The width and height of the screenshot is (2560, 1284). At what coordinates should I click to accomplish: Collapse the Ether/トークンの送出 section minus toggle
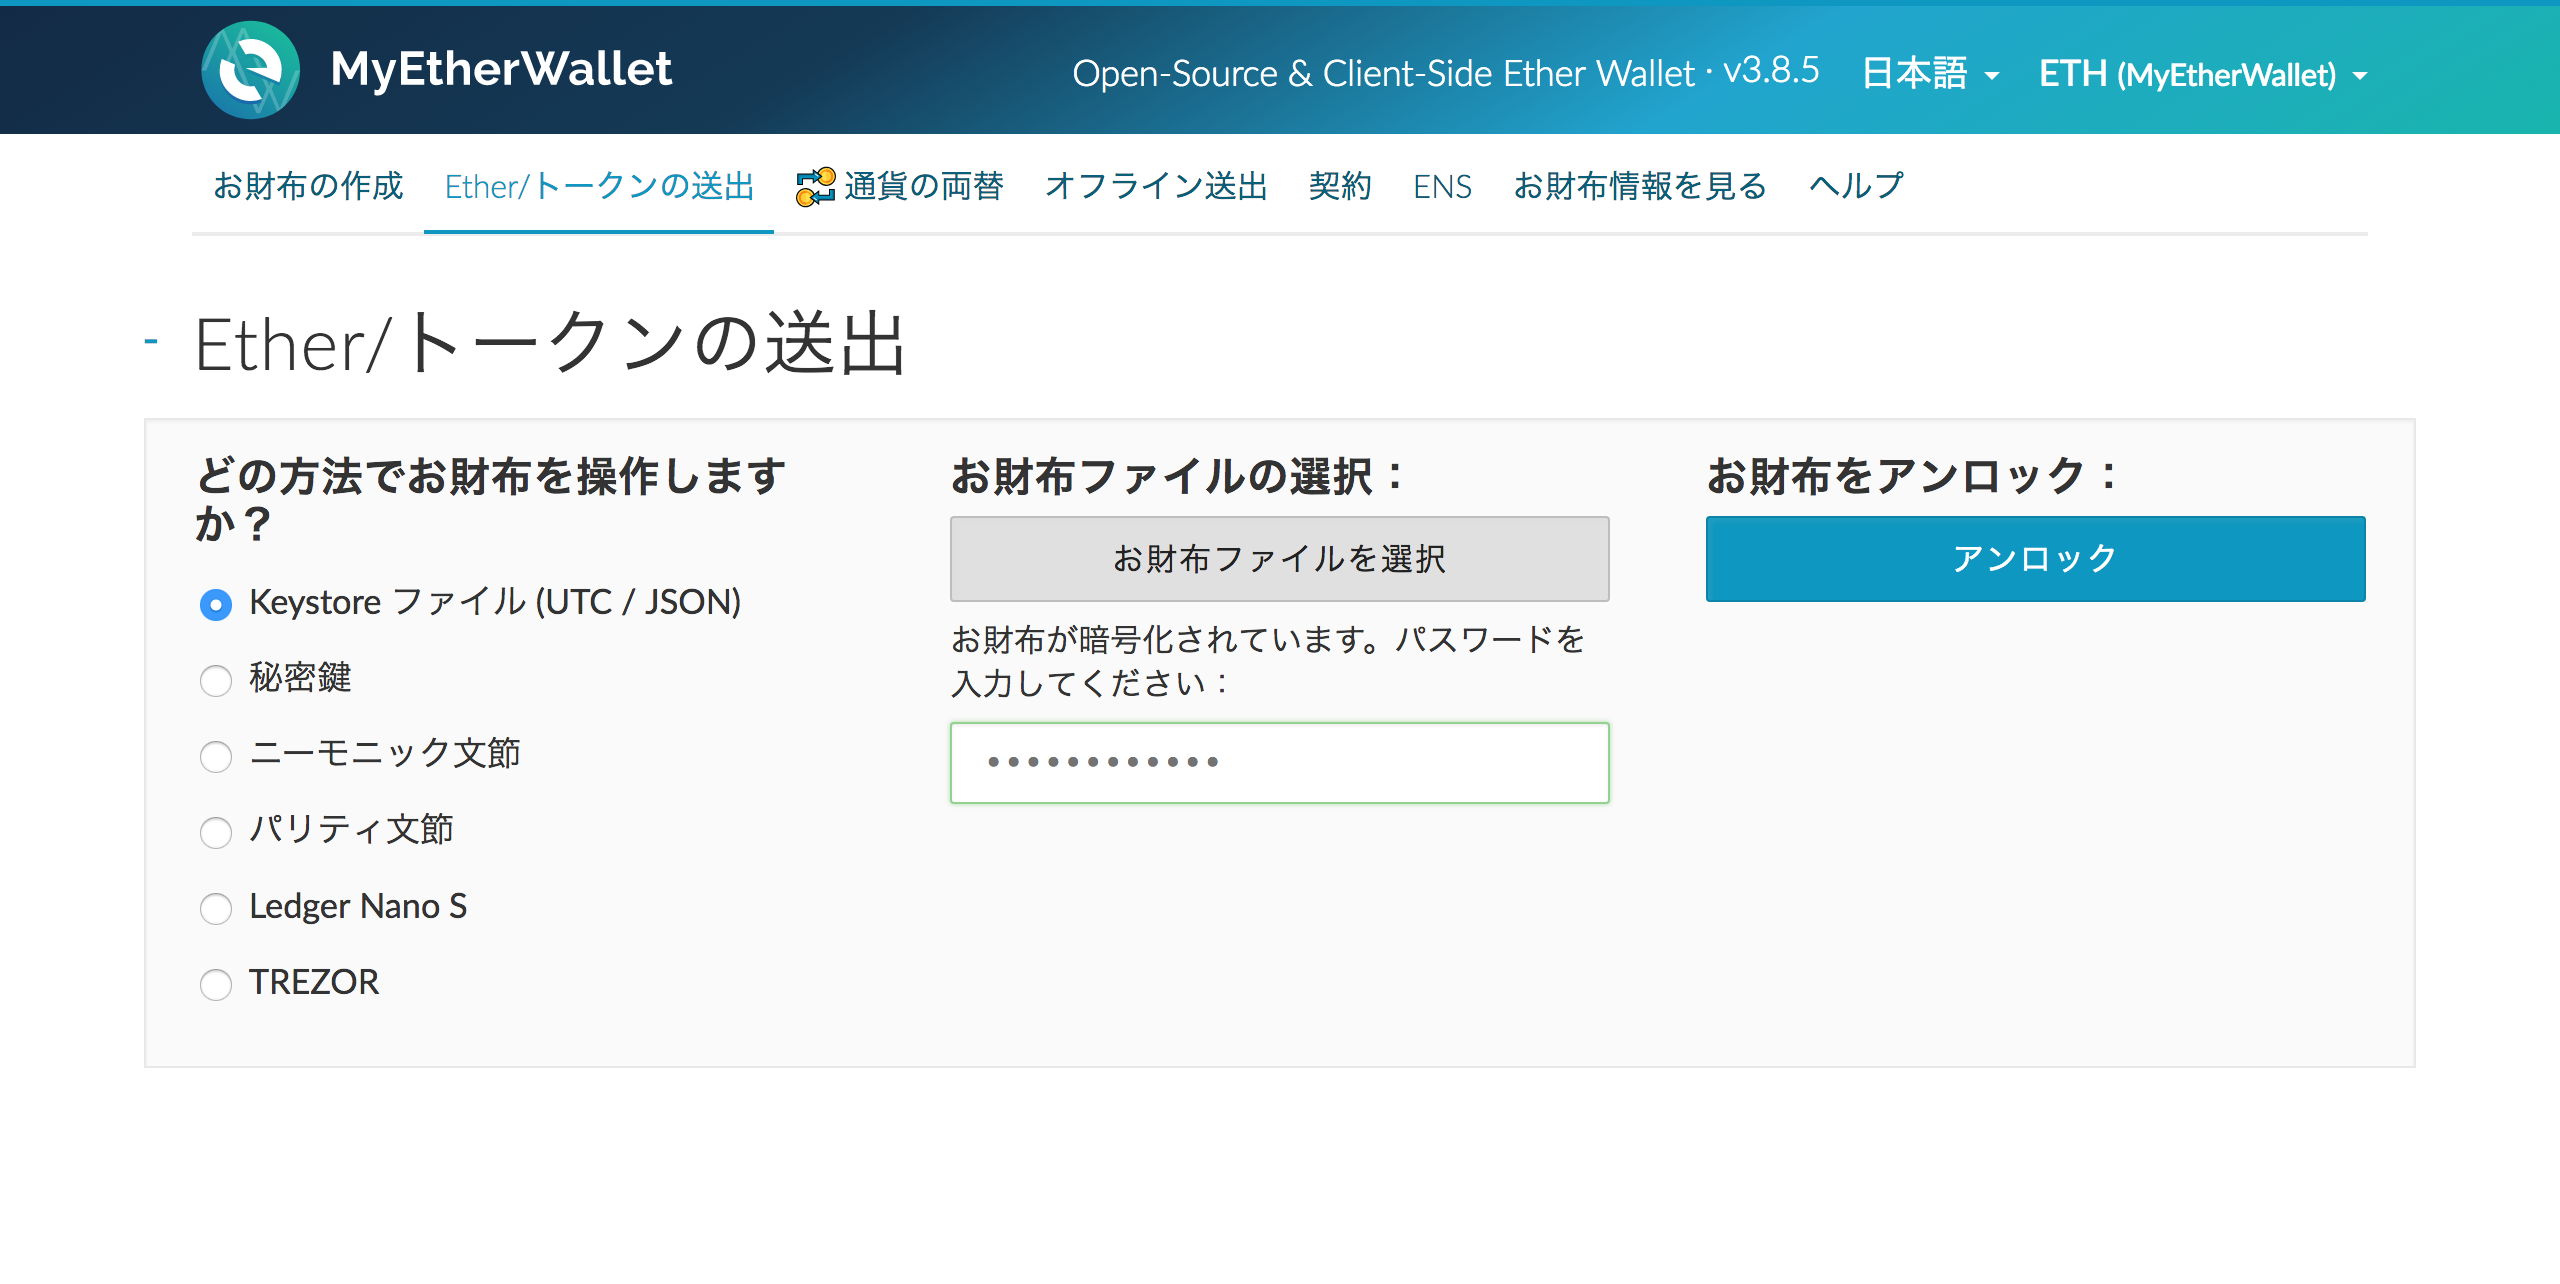coord(151,342)
